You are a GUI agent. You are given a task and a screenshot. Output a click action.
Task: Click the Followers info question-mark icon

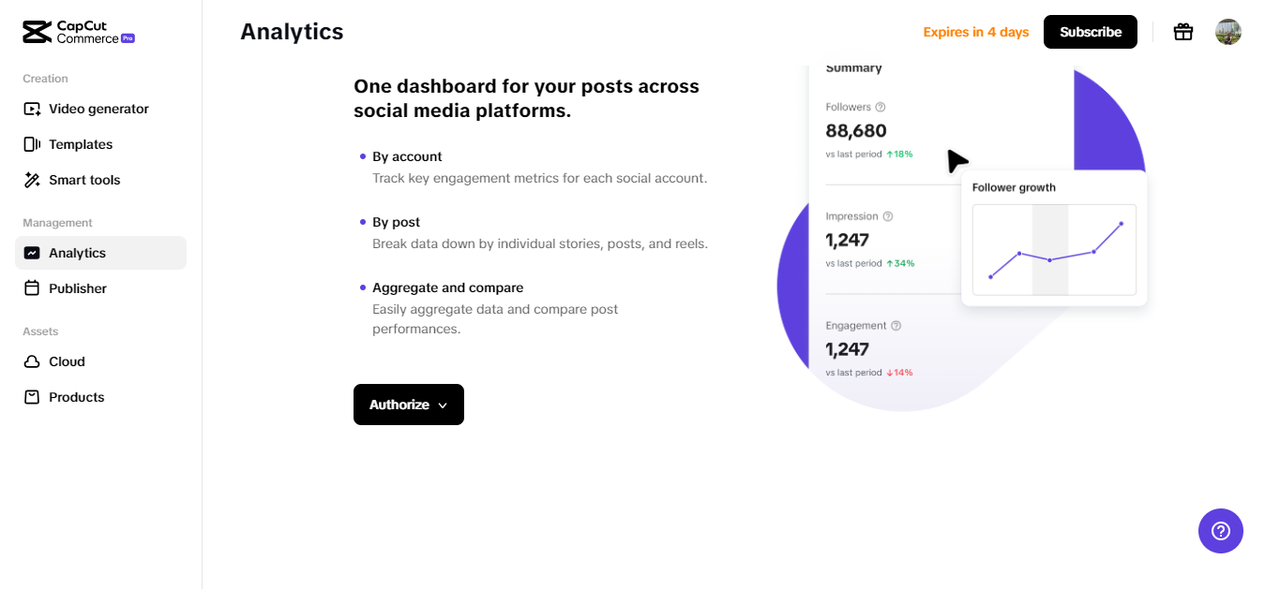click(880, 107)
